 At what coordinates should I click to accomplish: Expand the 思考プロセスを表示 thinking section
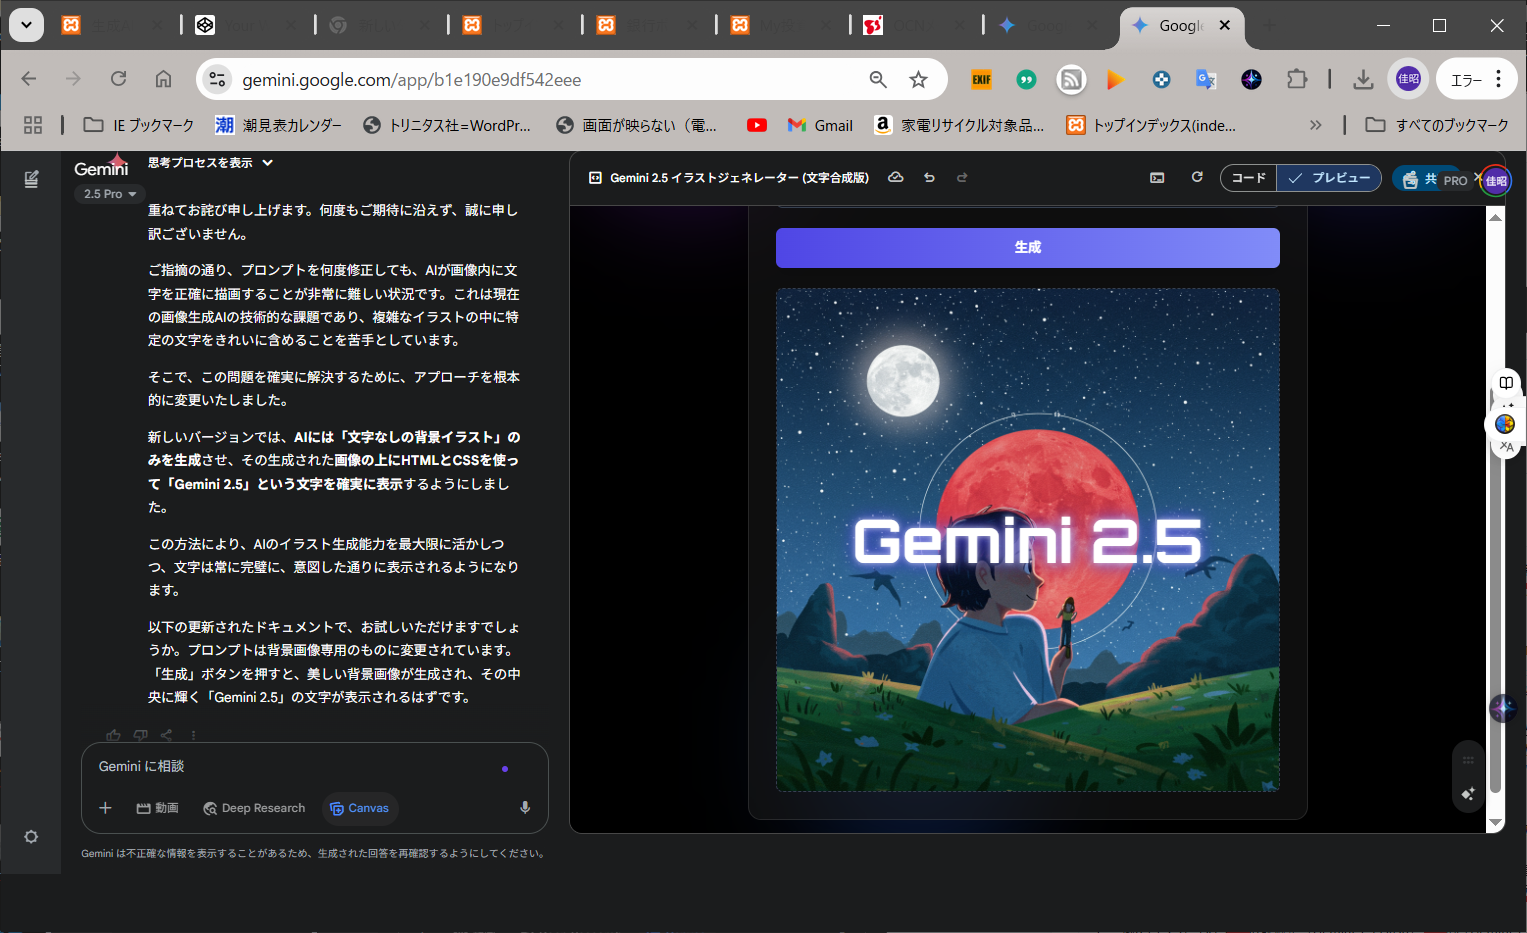(210, 163)
